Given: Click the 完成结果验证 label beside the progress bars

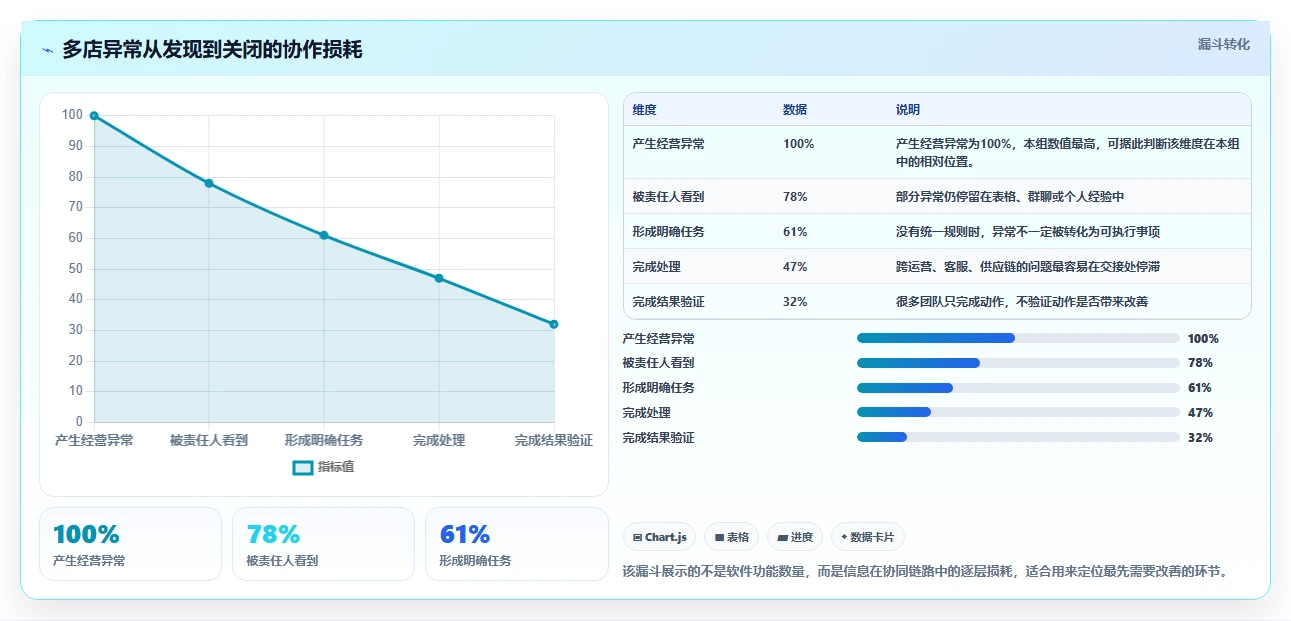Looking at the screenshot, I should [658, 438].
